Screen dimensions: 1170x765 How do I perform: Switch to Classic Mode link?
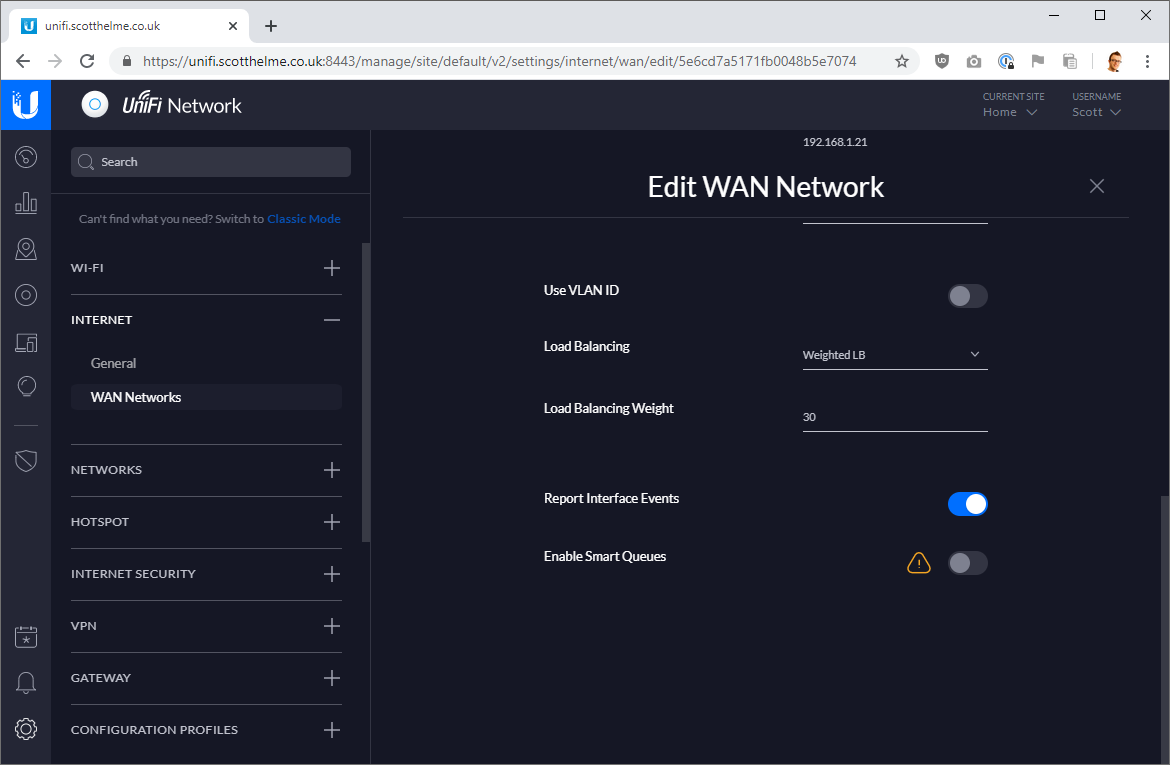(303, 219)
